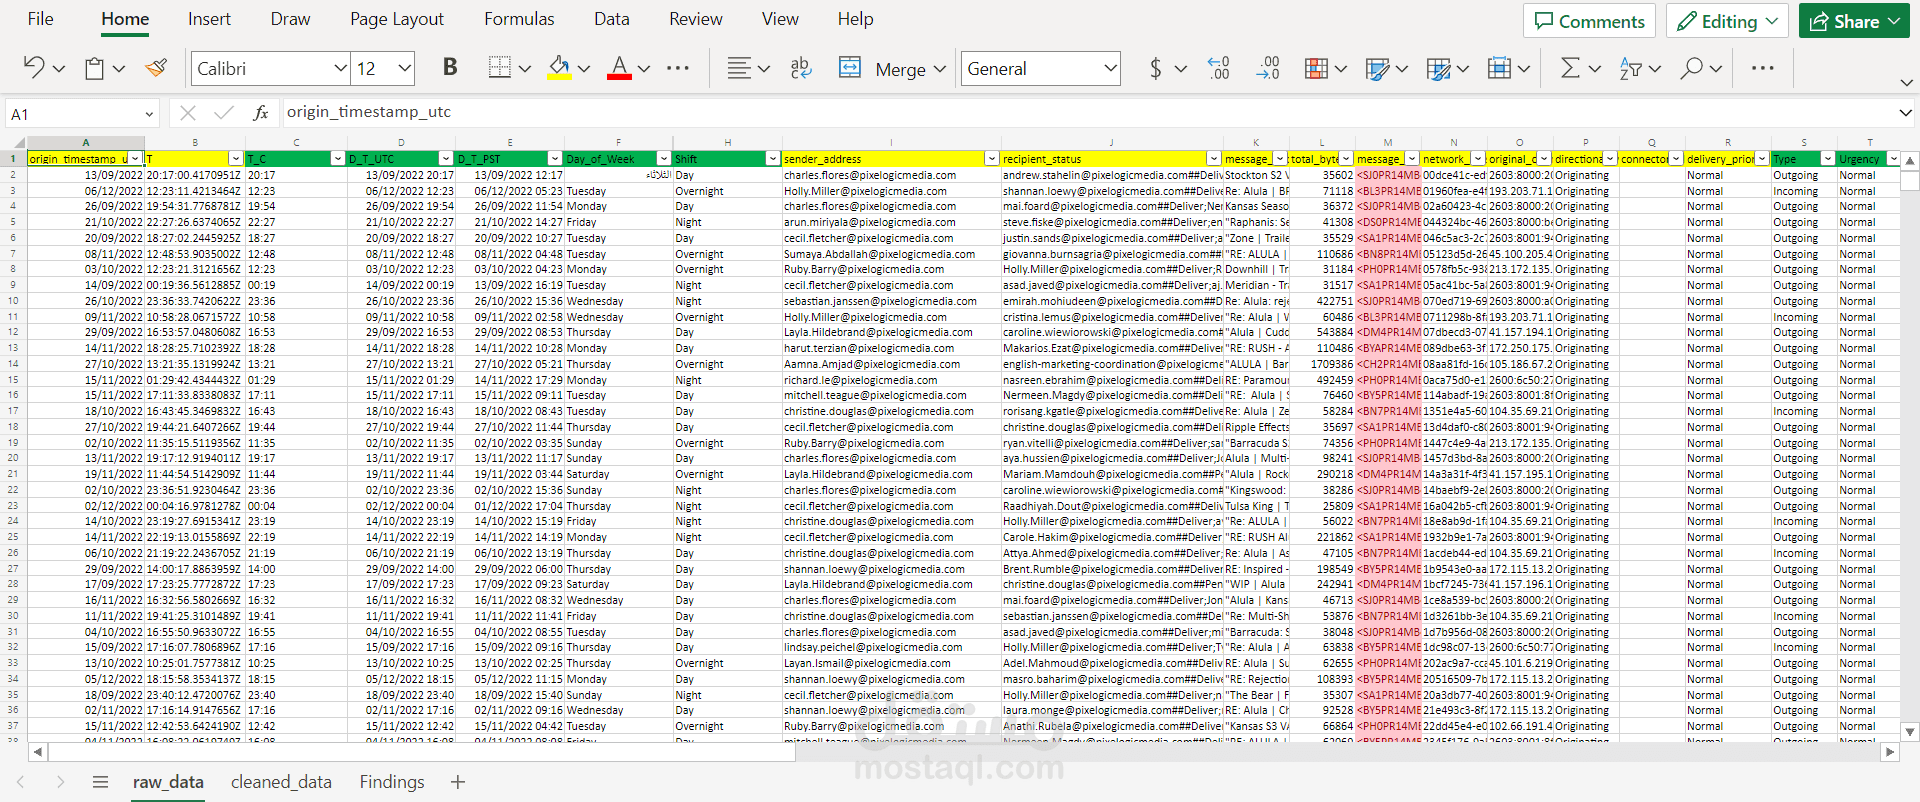Click horizontal scrollbar right arrow
The width and height of the screenshot is (1920, 802).
(x=1890, y=752)
